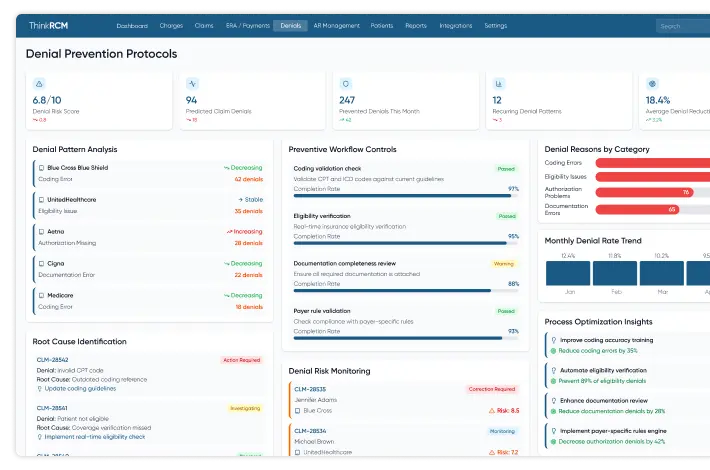This screenshot has width=710, height=470.
Task: Click the Coding Errors red bar
Action: coord(652,163)
